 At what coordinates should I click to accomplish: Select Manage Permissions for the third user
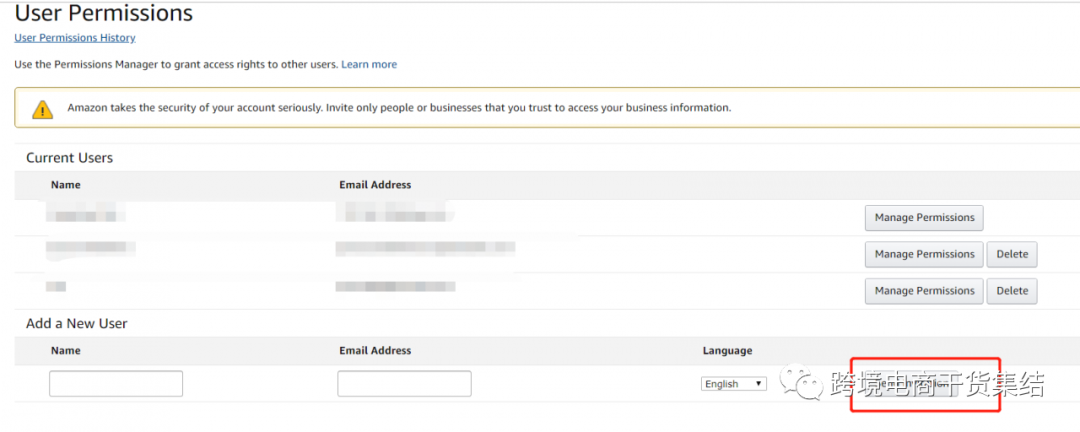click(924, 291)
